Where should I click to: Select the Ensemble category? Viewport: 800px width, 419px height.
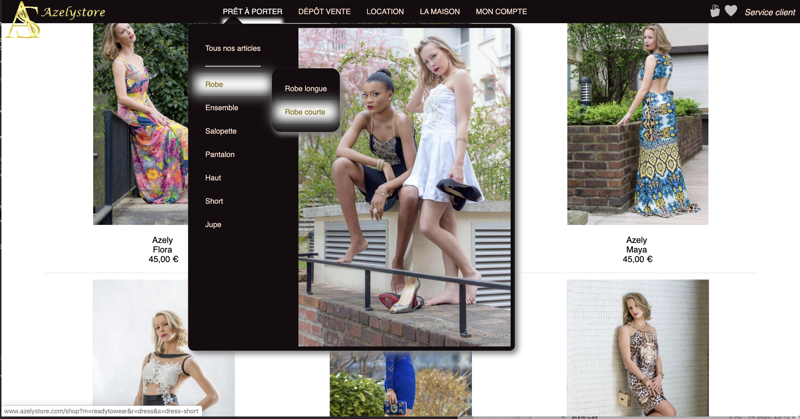(x=221, y=108)
